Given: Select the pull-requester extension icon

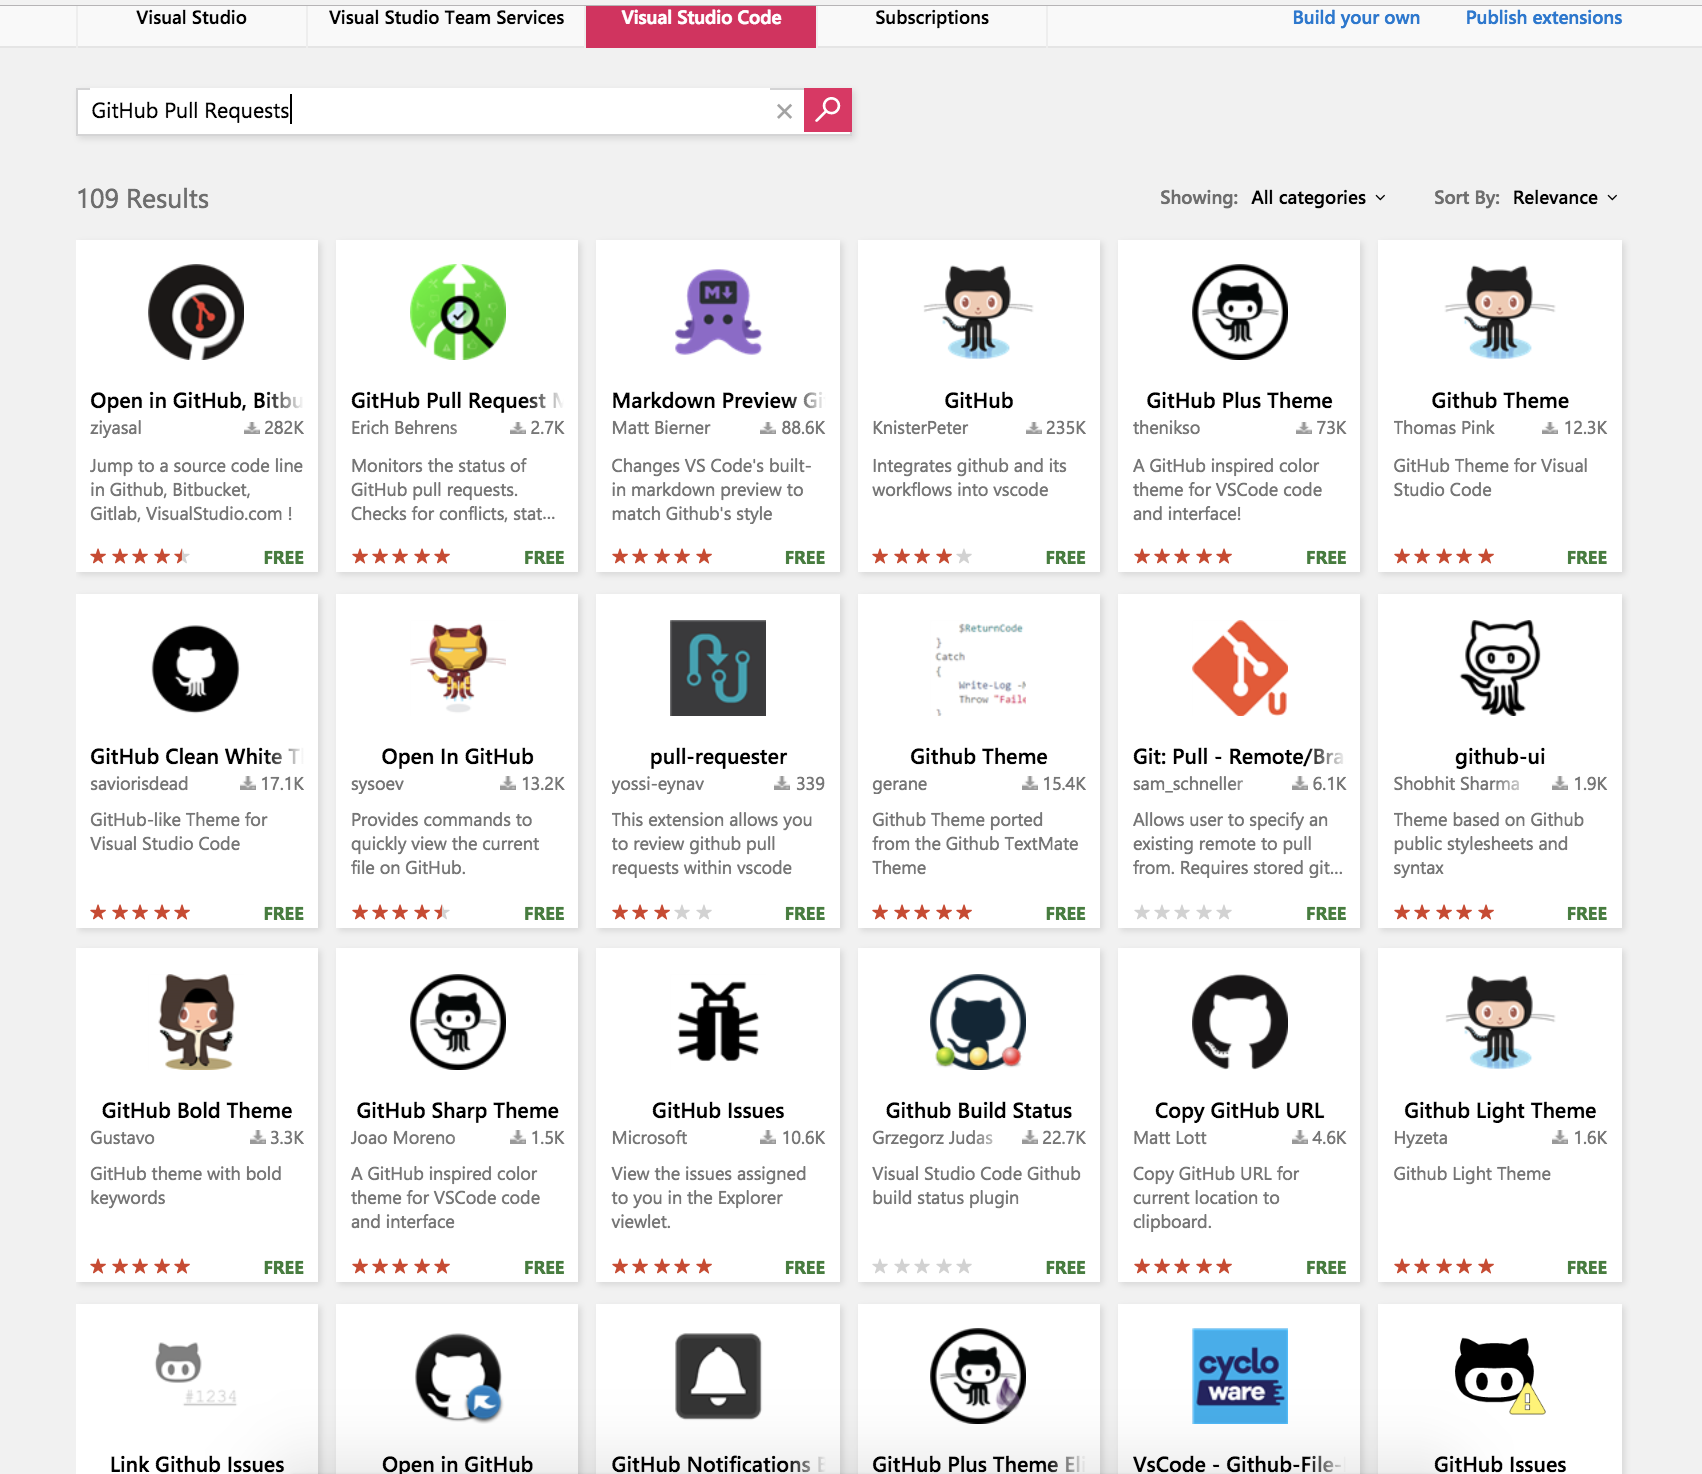Looking at the screenshot, I should (717, 668).
